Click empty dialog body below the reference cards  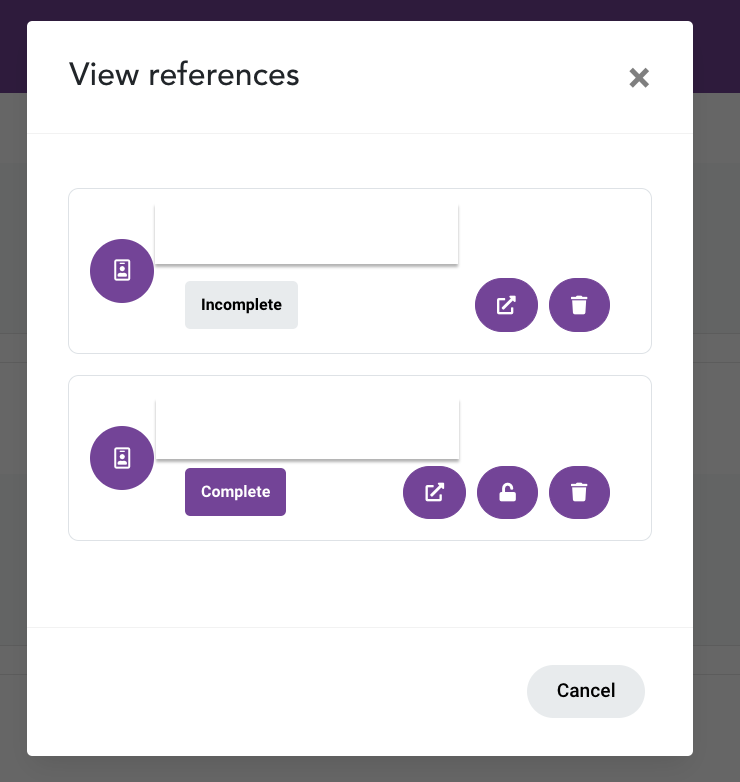pos(359,584)
